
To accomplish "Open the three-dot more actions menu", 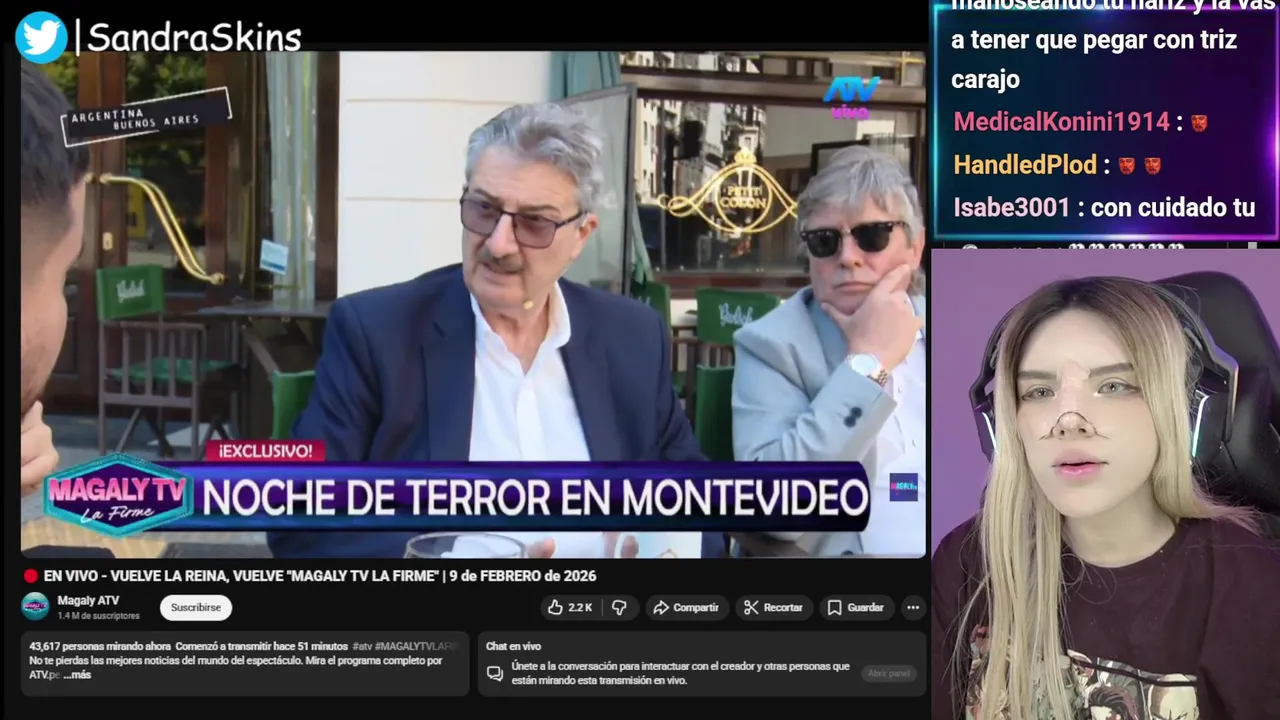I will (912, 607).
